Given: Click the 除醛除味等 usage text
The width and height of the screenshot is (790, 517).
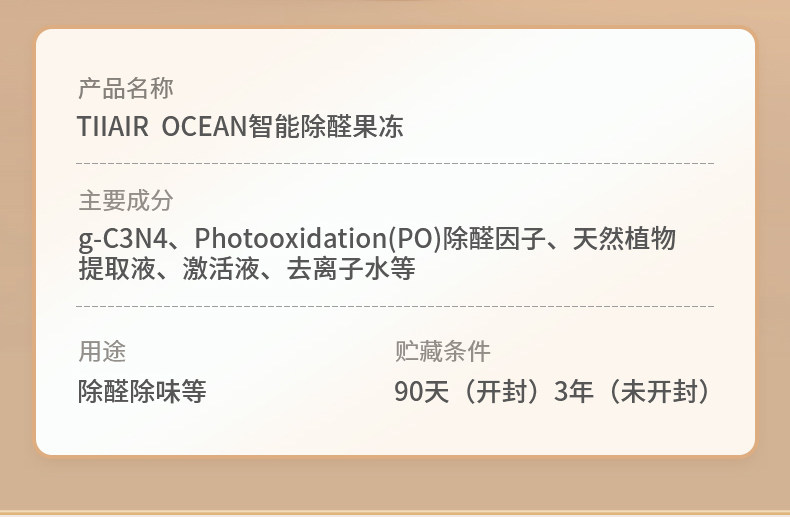Looking at the screenshot, I should [x=142, y=392].
